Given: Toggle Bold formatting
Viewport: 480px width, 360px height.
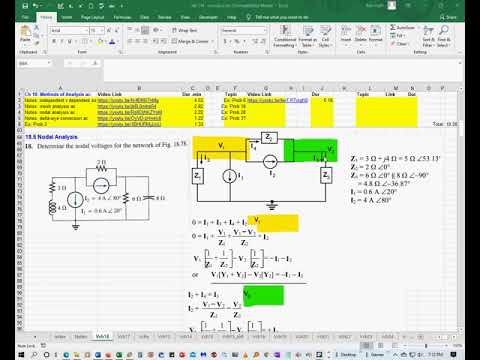Looking at the screenshot, I should click(54, 41).
